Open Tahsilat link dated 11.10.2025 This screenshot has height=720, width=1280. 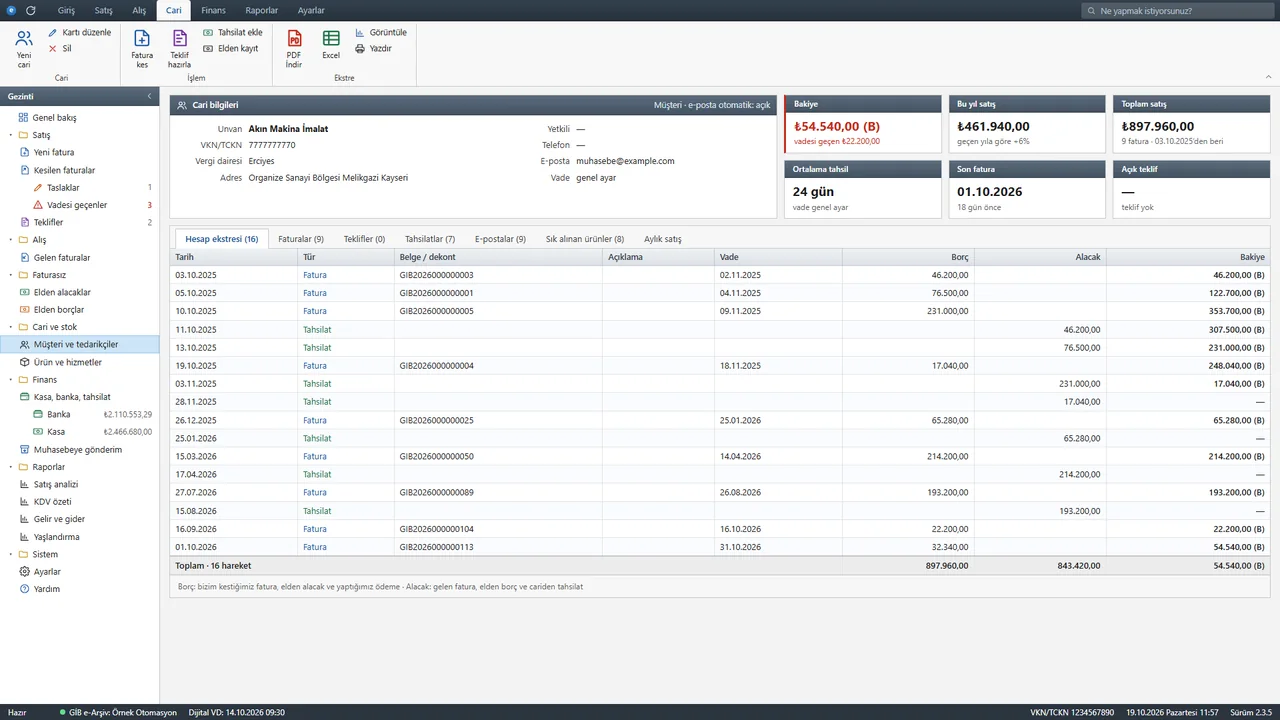point(317,329)
